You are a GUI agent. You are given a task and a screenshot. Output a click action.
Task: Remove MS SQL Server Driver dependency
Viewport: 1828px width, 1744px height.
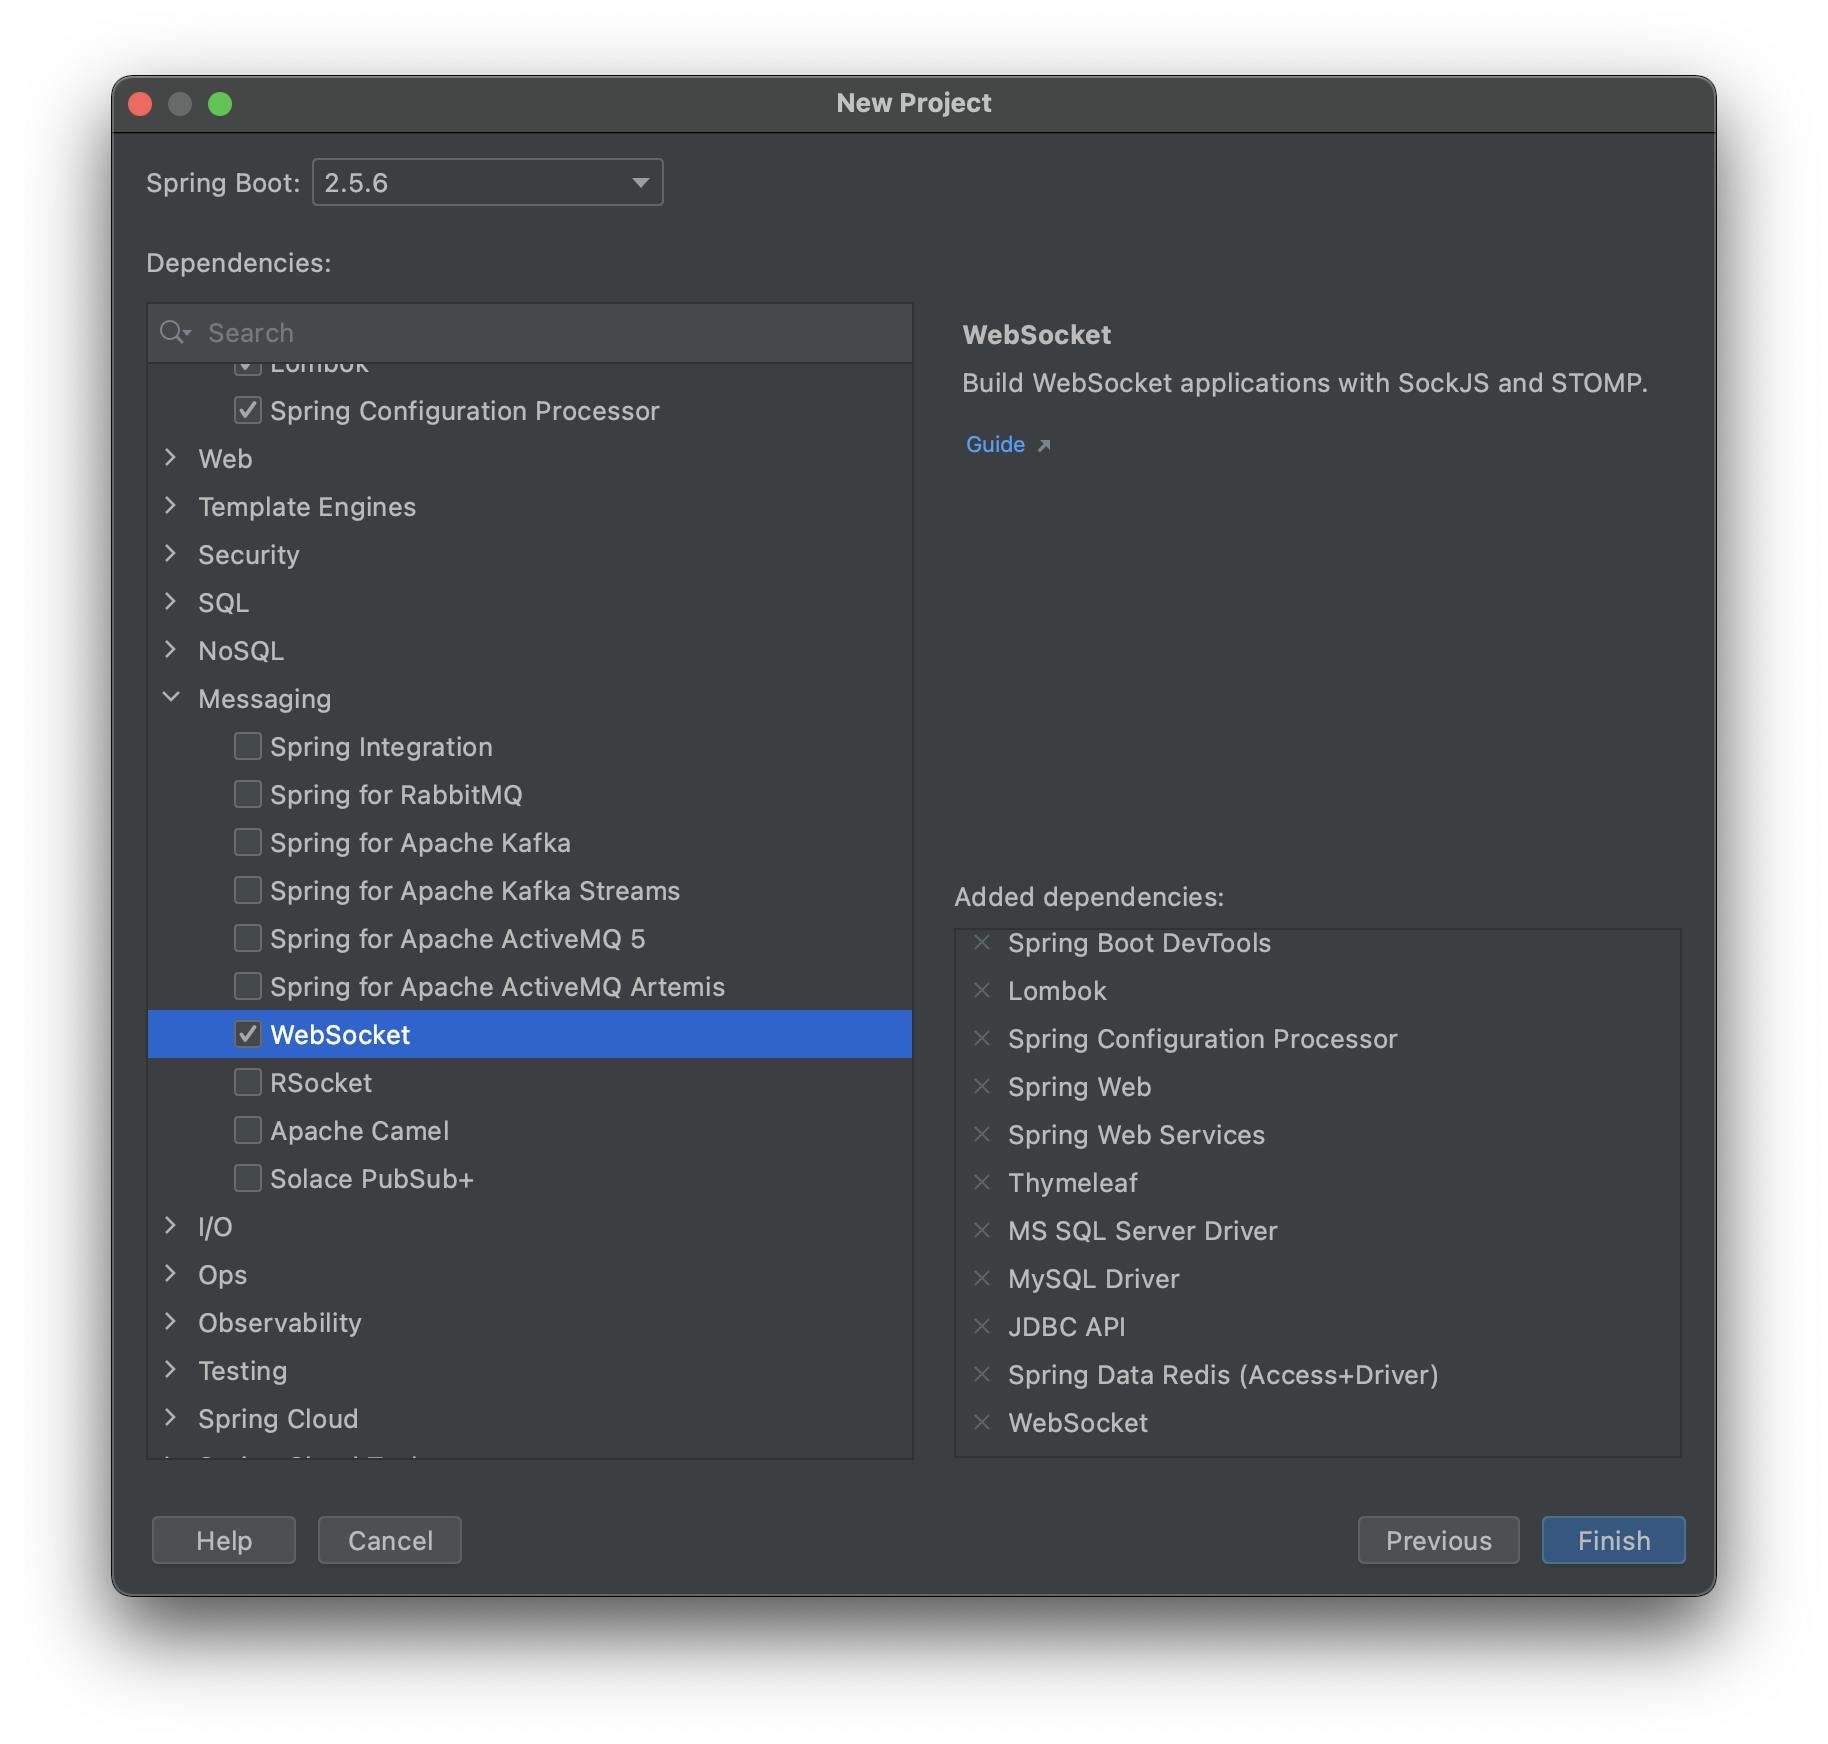click(982, 1230)
